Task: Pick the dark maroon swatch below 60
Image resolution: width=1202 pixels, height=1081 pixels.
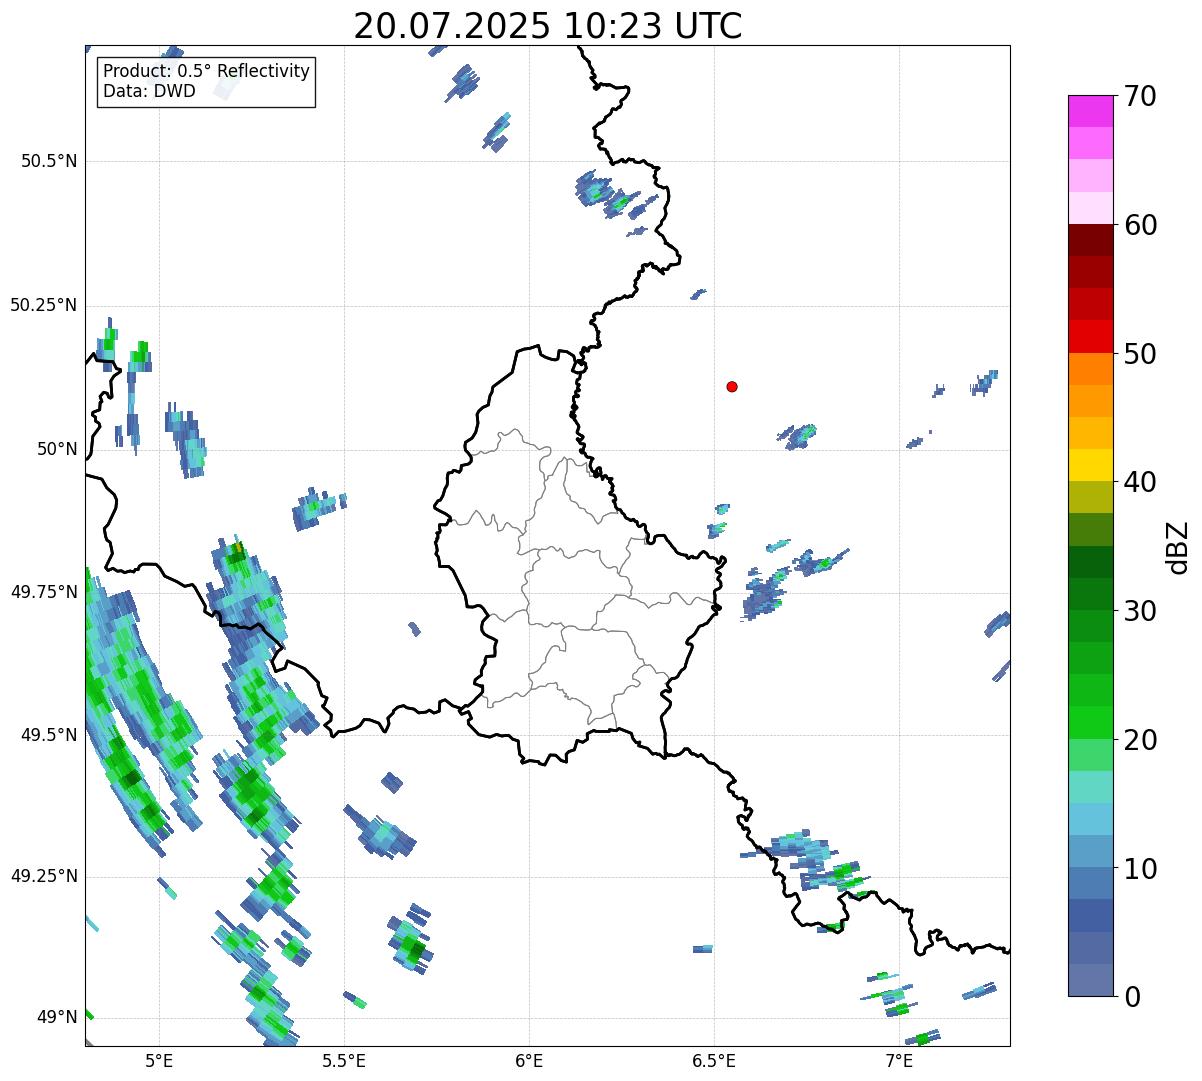Action: coord(1090,240)
